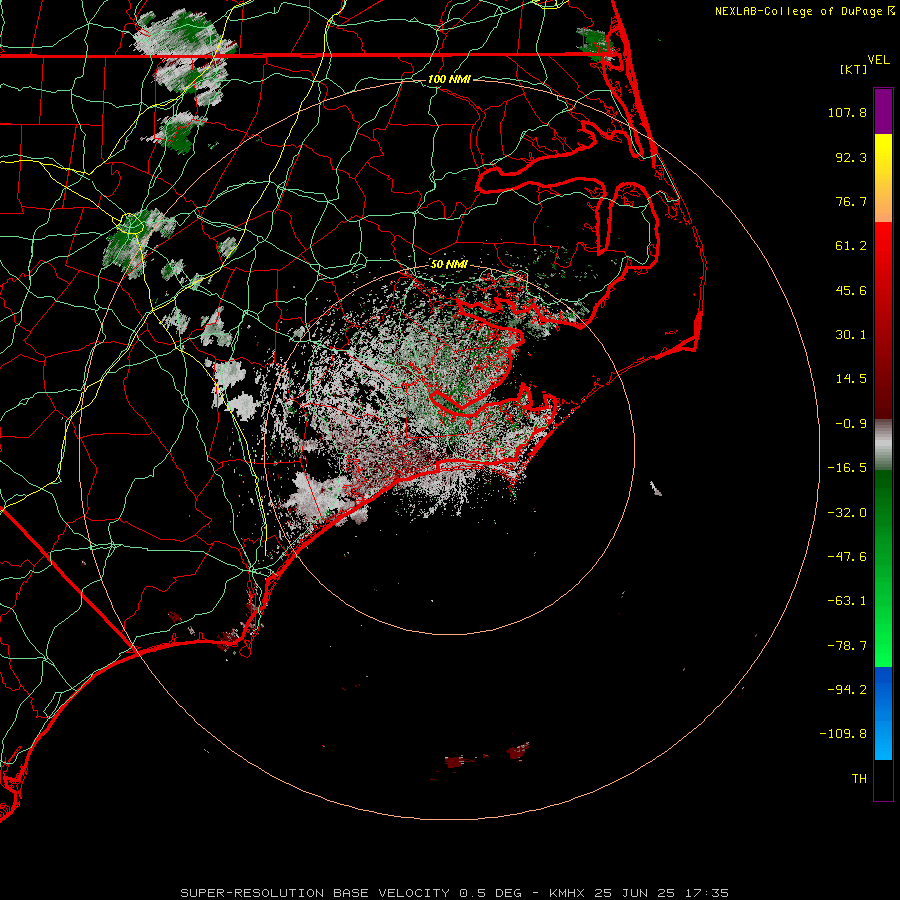Click the VEL label above the color scale
Viewport: 900px width, 900px height.
[878, 60]
